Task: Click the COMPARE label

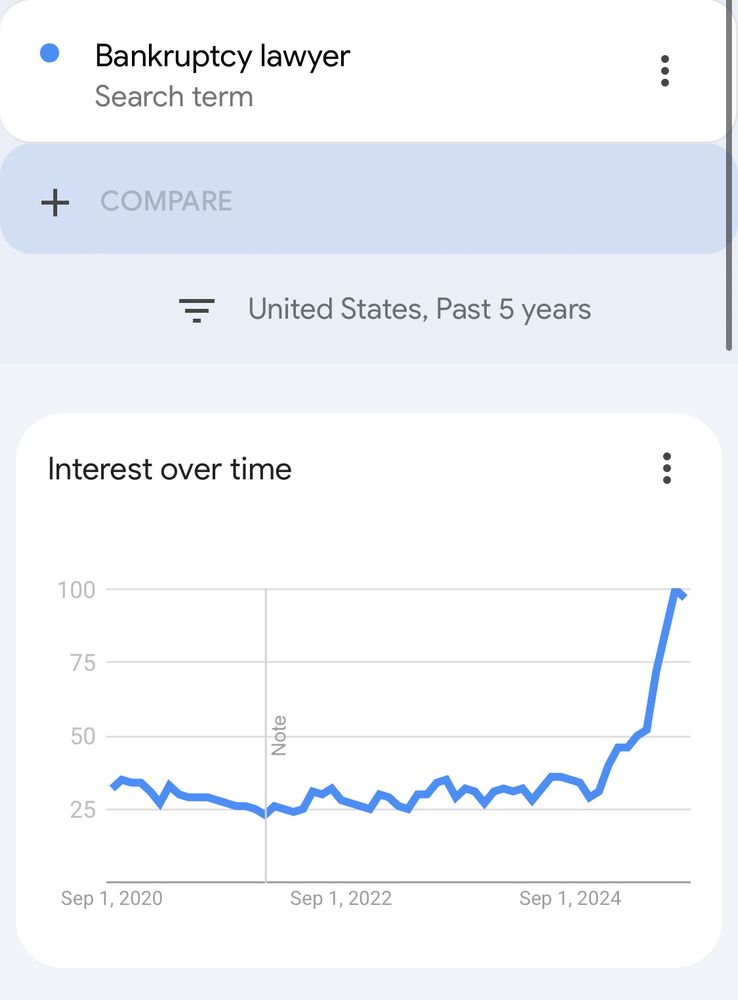Action: click(166, 201)
